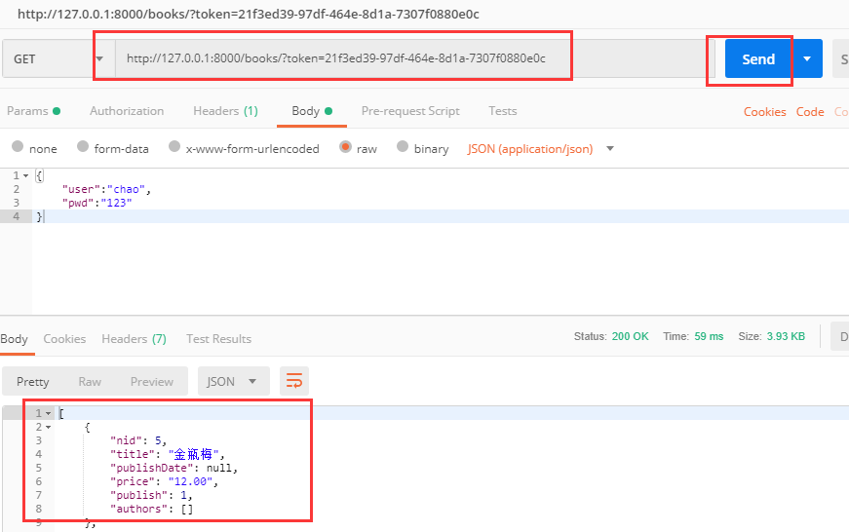Open the Headers (1) request tab
The image size is (849, 532).
(x=225, y=111)
